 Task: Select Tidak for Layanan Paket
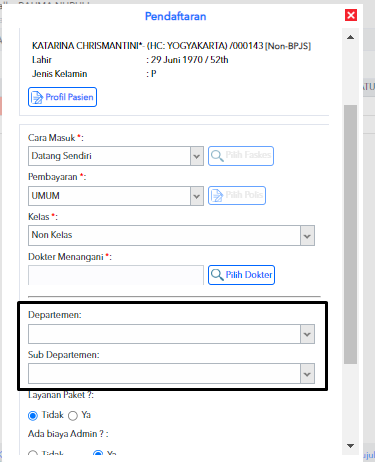[33, 416]
